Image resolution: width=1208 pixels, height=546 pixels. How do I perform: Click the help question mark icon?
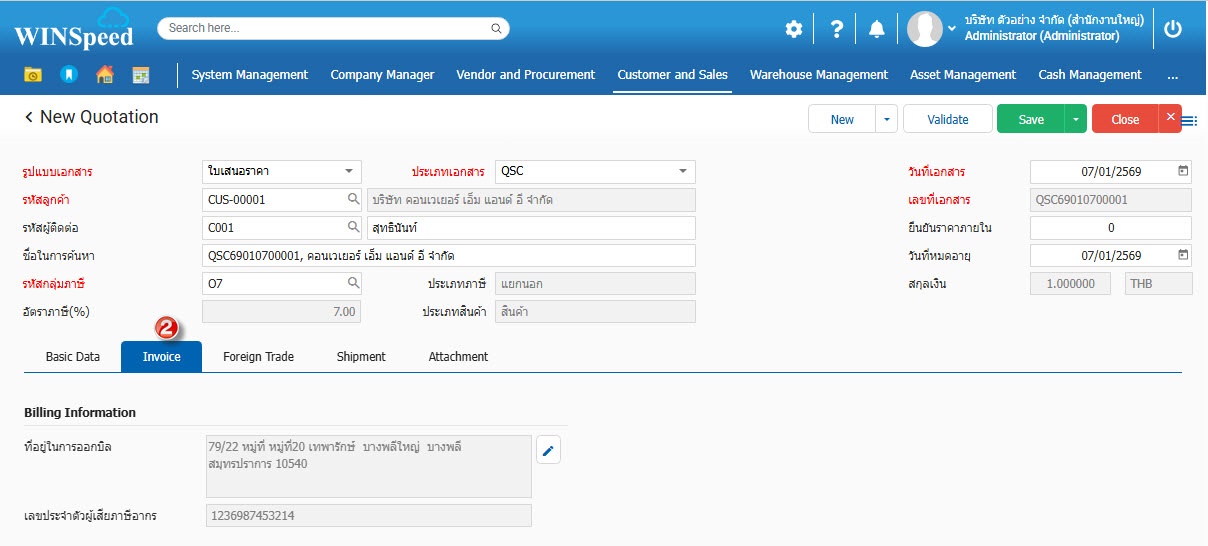pos(837,29)
